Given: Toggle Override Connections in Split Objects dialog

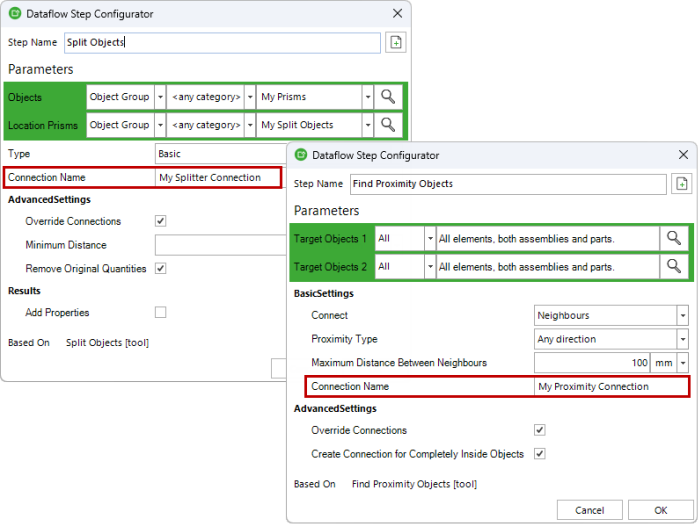Looking at the screenshot, I should coord(160,221).
